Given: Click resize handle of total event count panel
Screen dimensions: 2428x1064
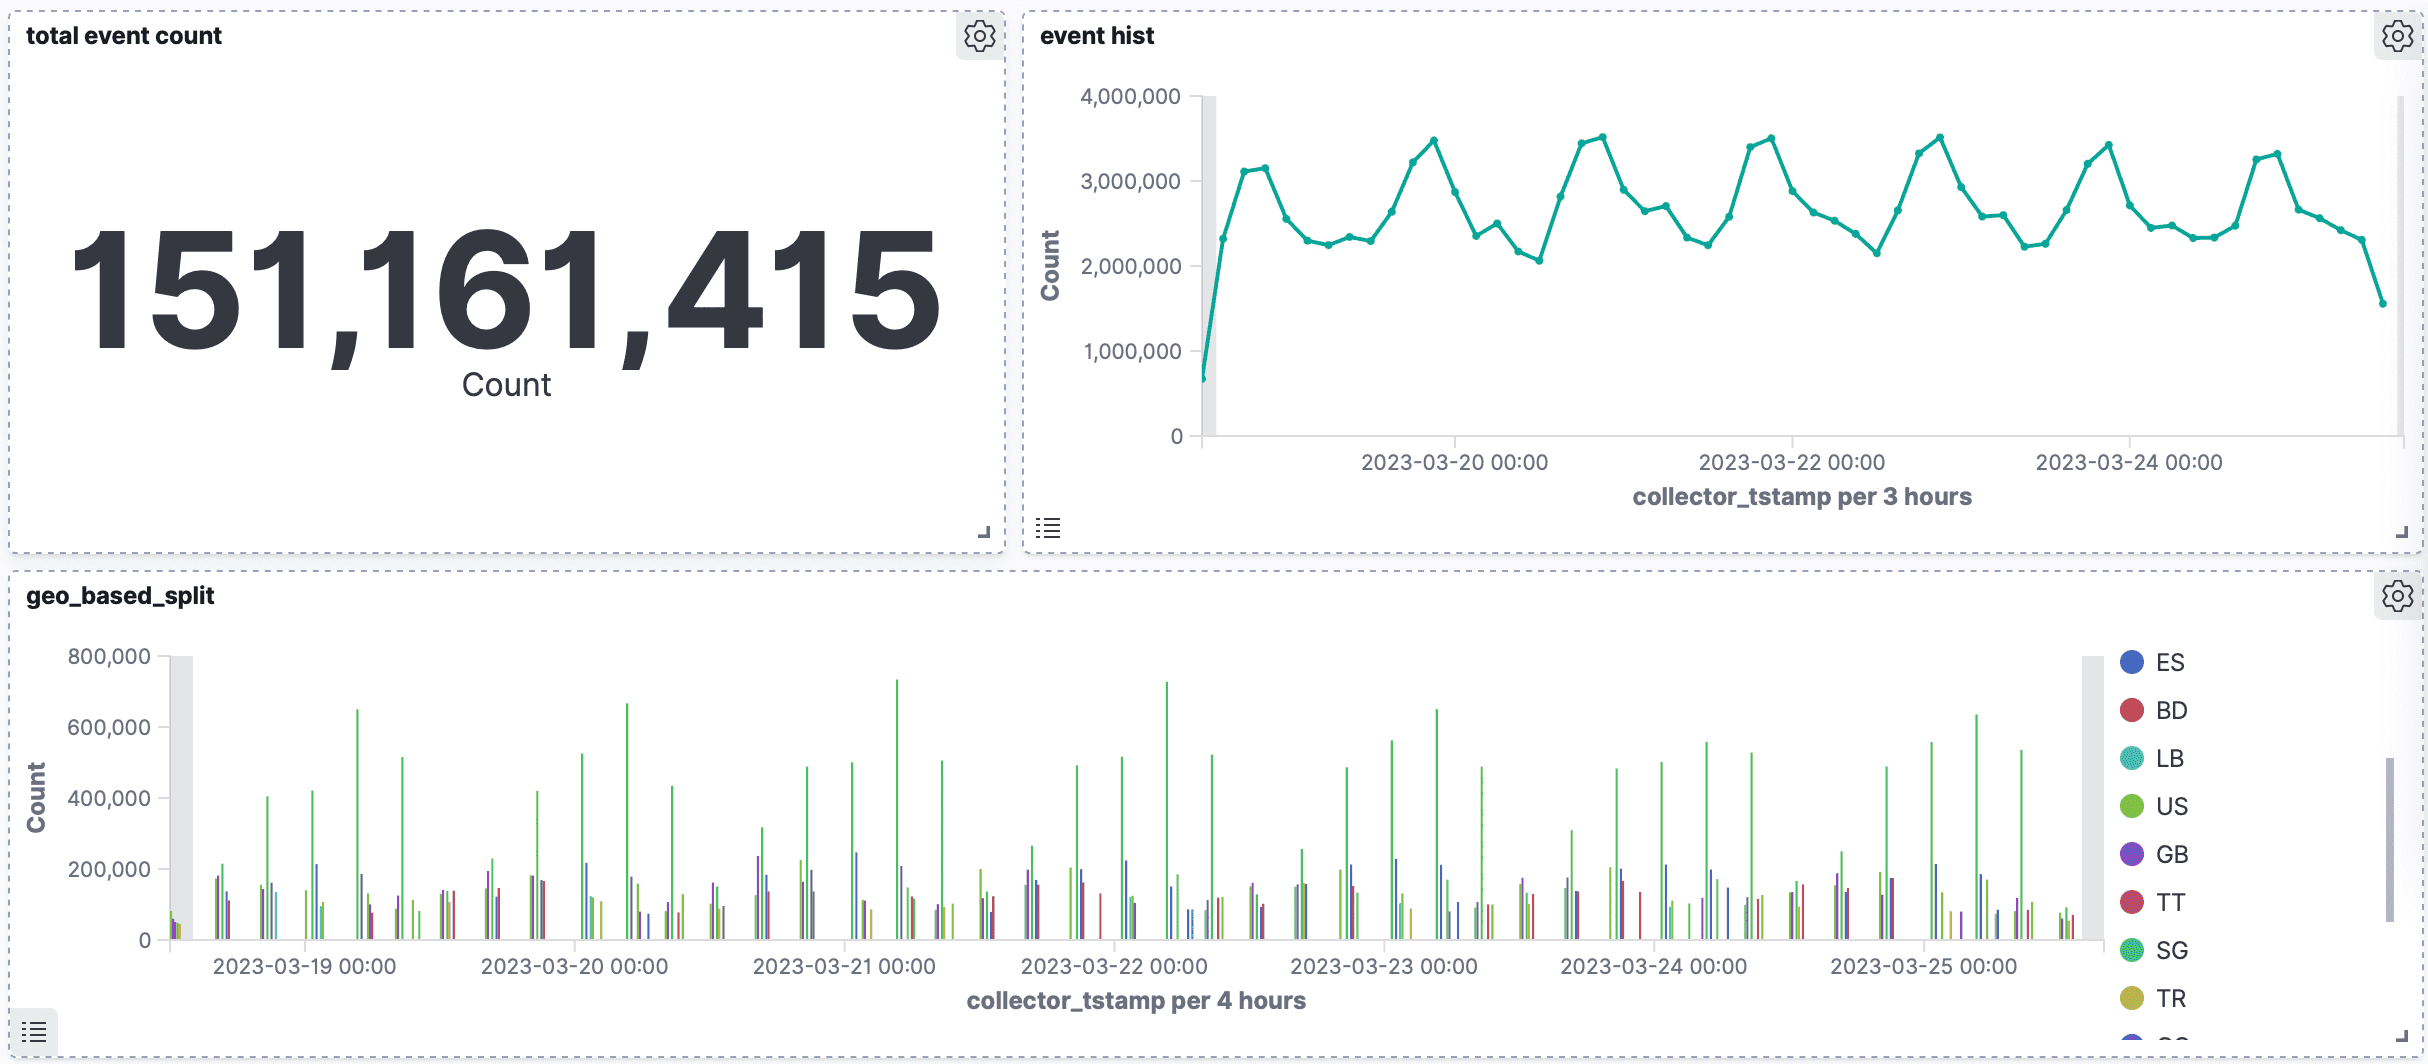Looking at the screenshot, I should click(x=984, y=532).
